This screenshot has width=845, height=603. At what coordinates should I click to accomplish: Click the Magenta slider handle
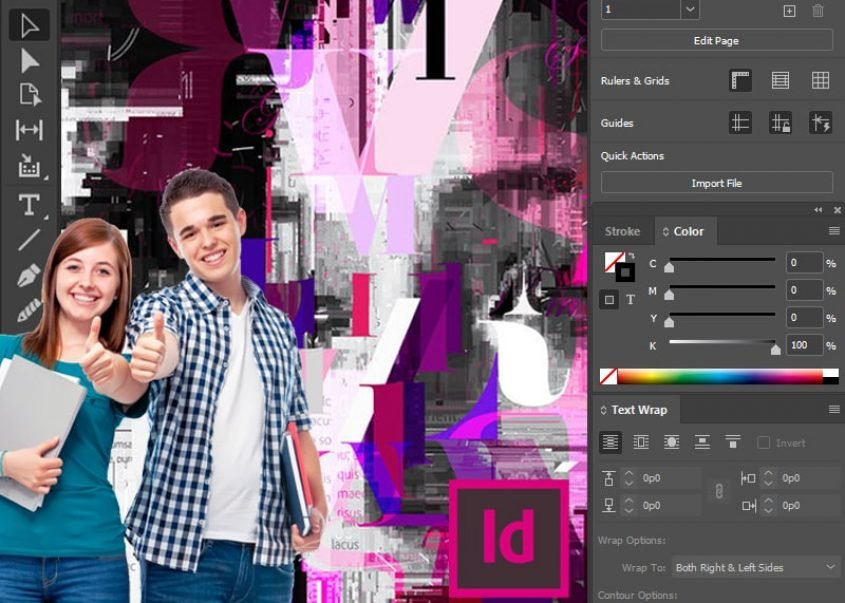pyautogui.click(x=669, y=295)
